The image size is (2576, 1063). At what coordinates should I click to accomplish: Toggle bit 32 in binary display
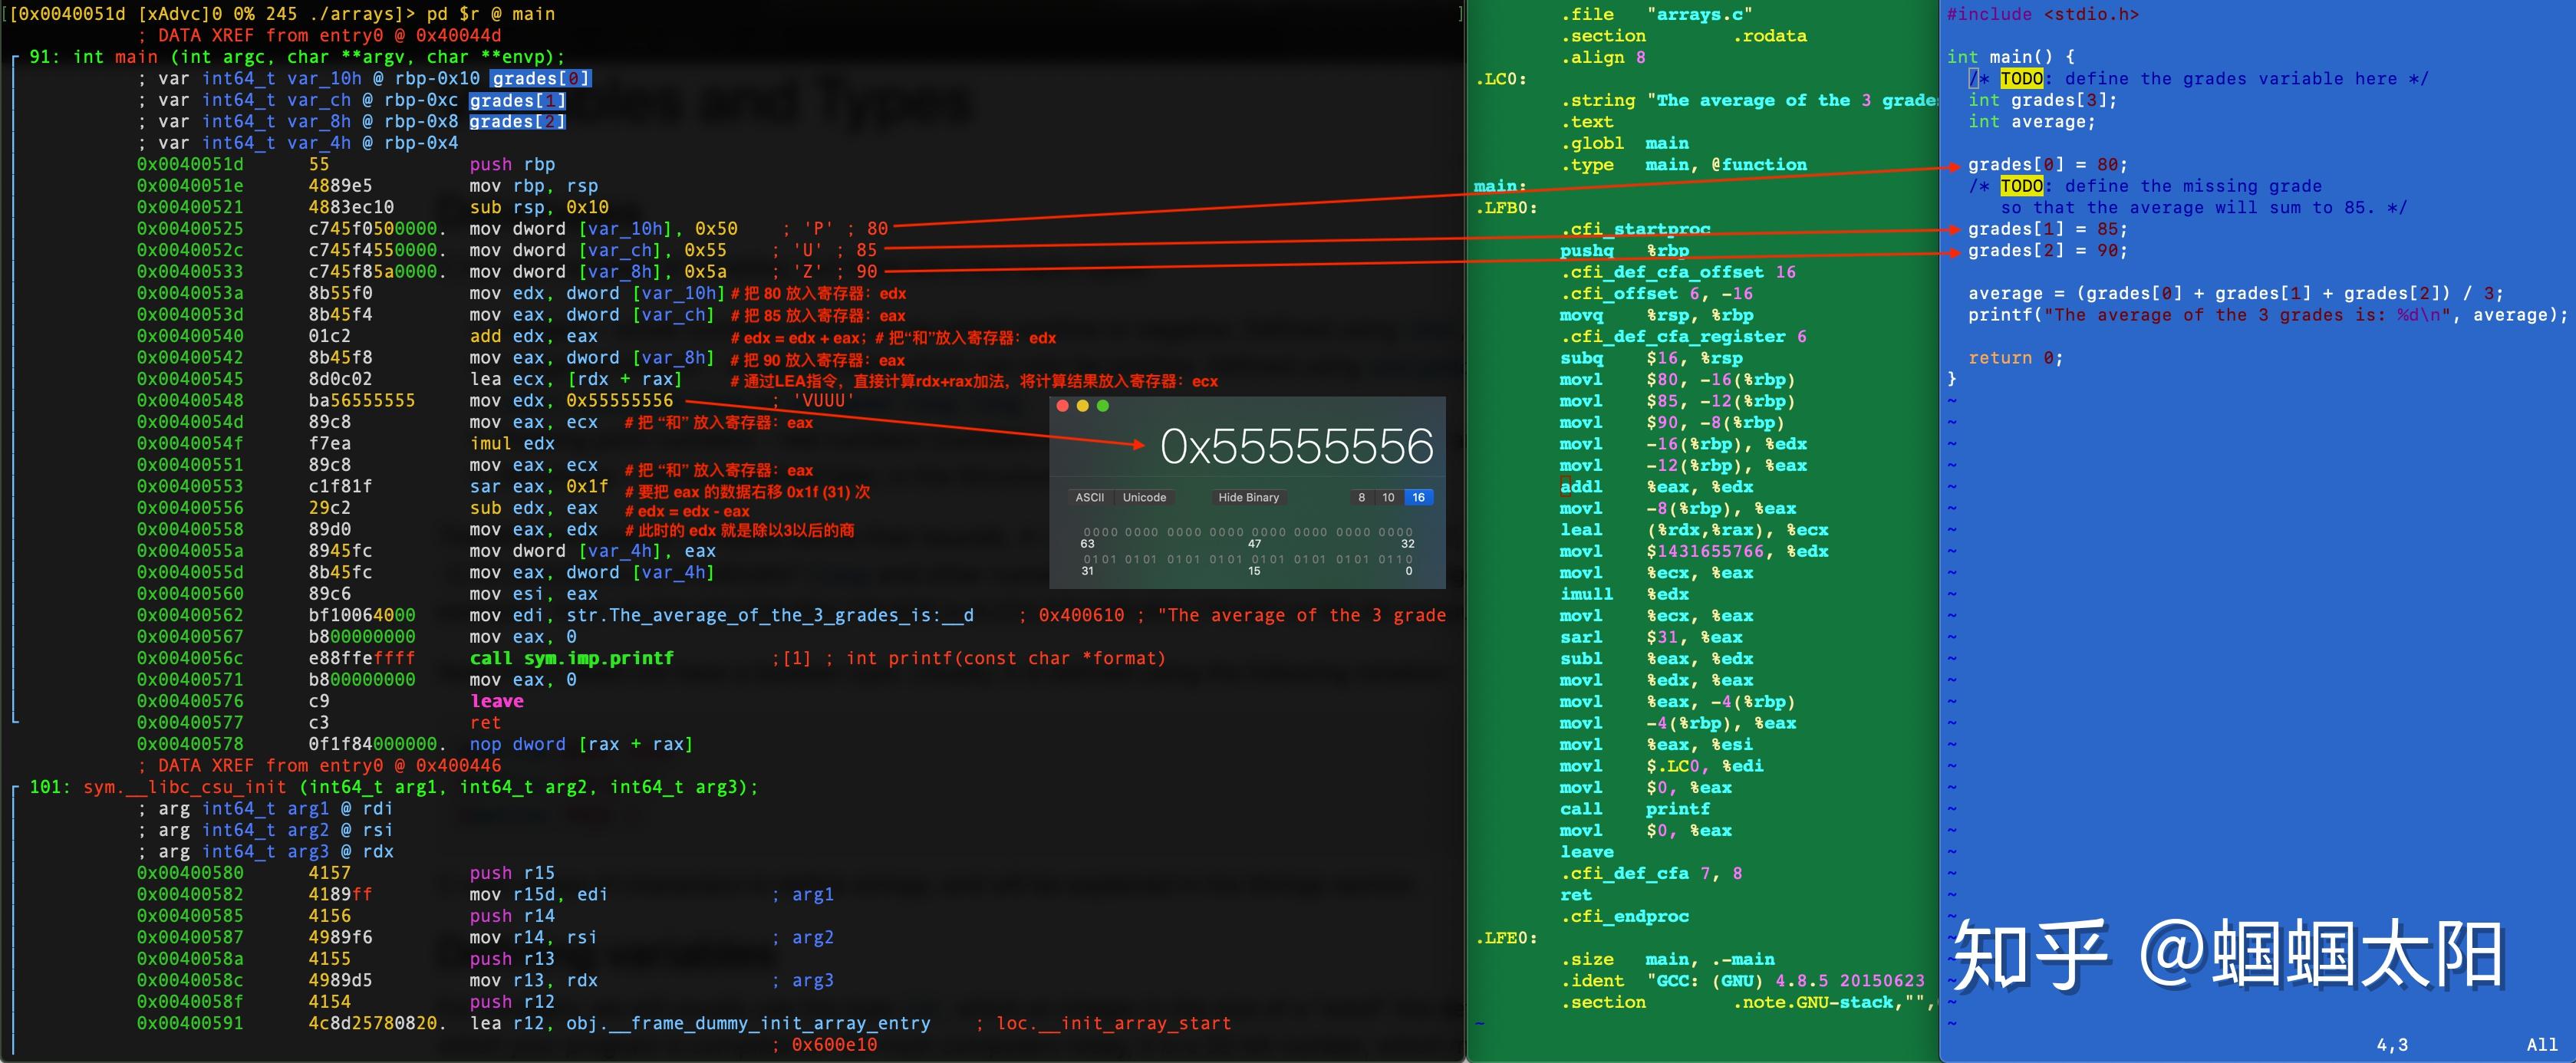(1409, 532)
